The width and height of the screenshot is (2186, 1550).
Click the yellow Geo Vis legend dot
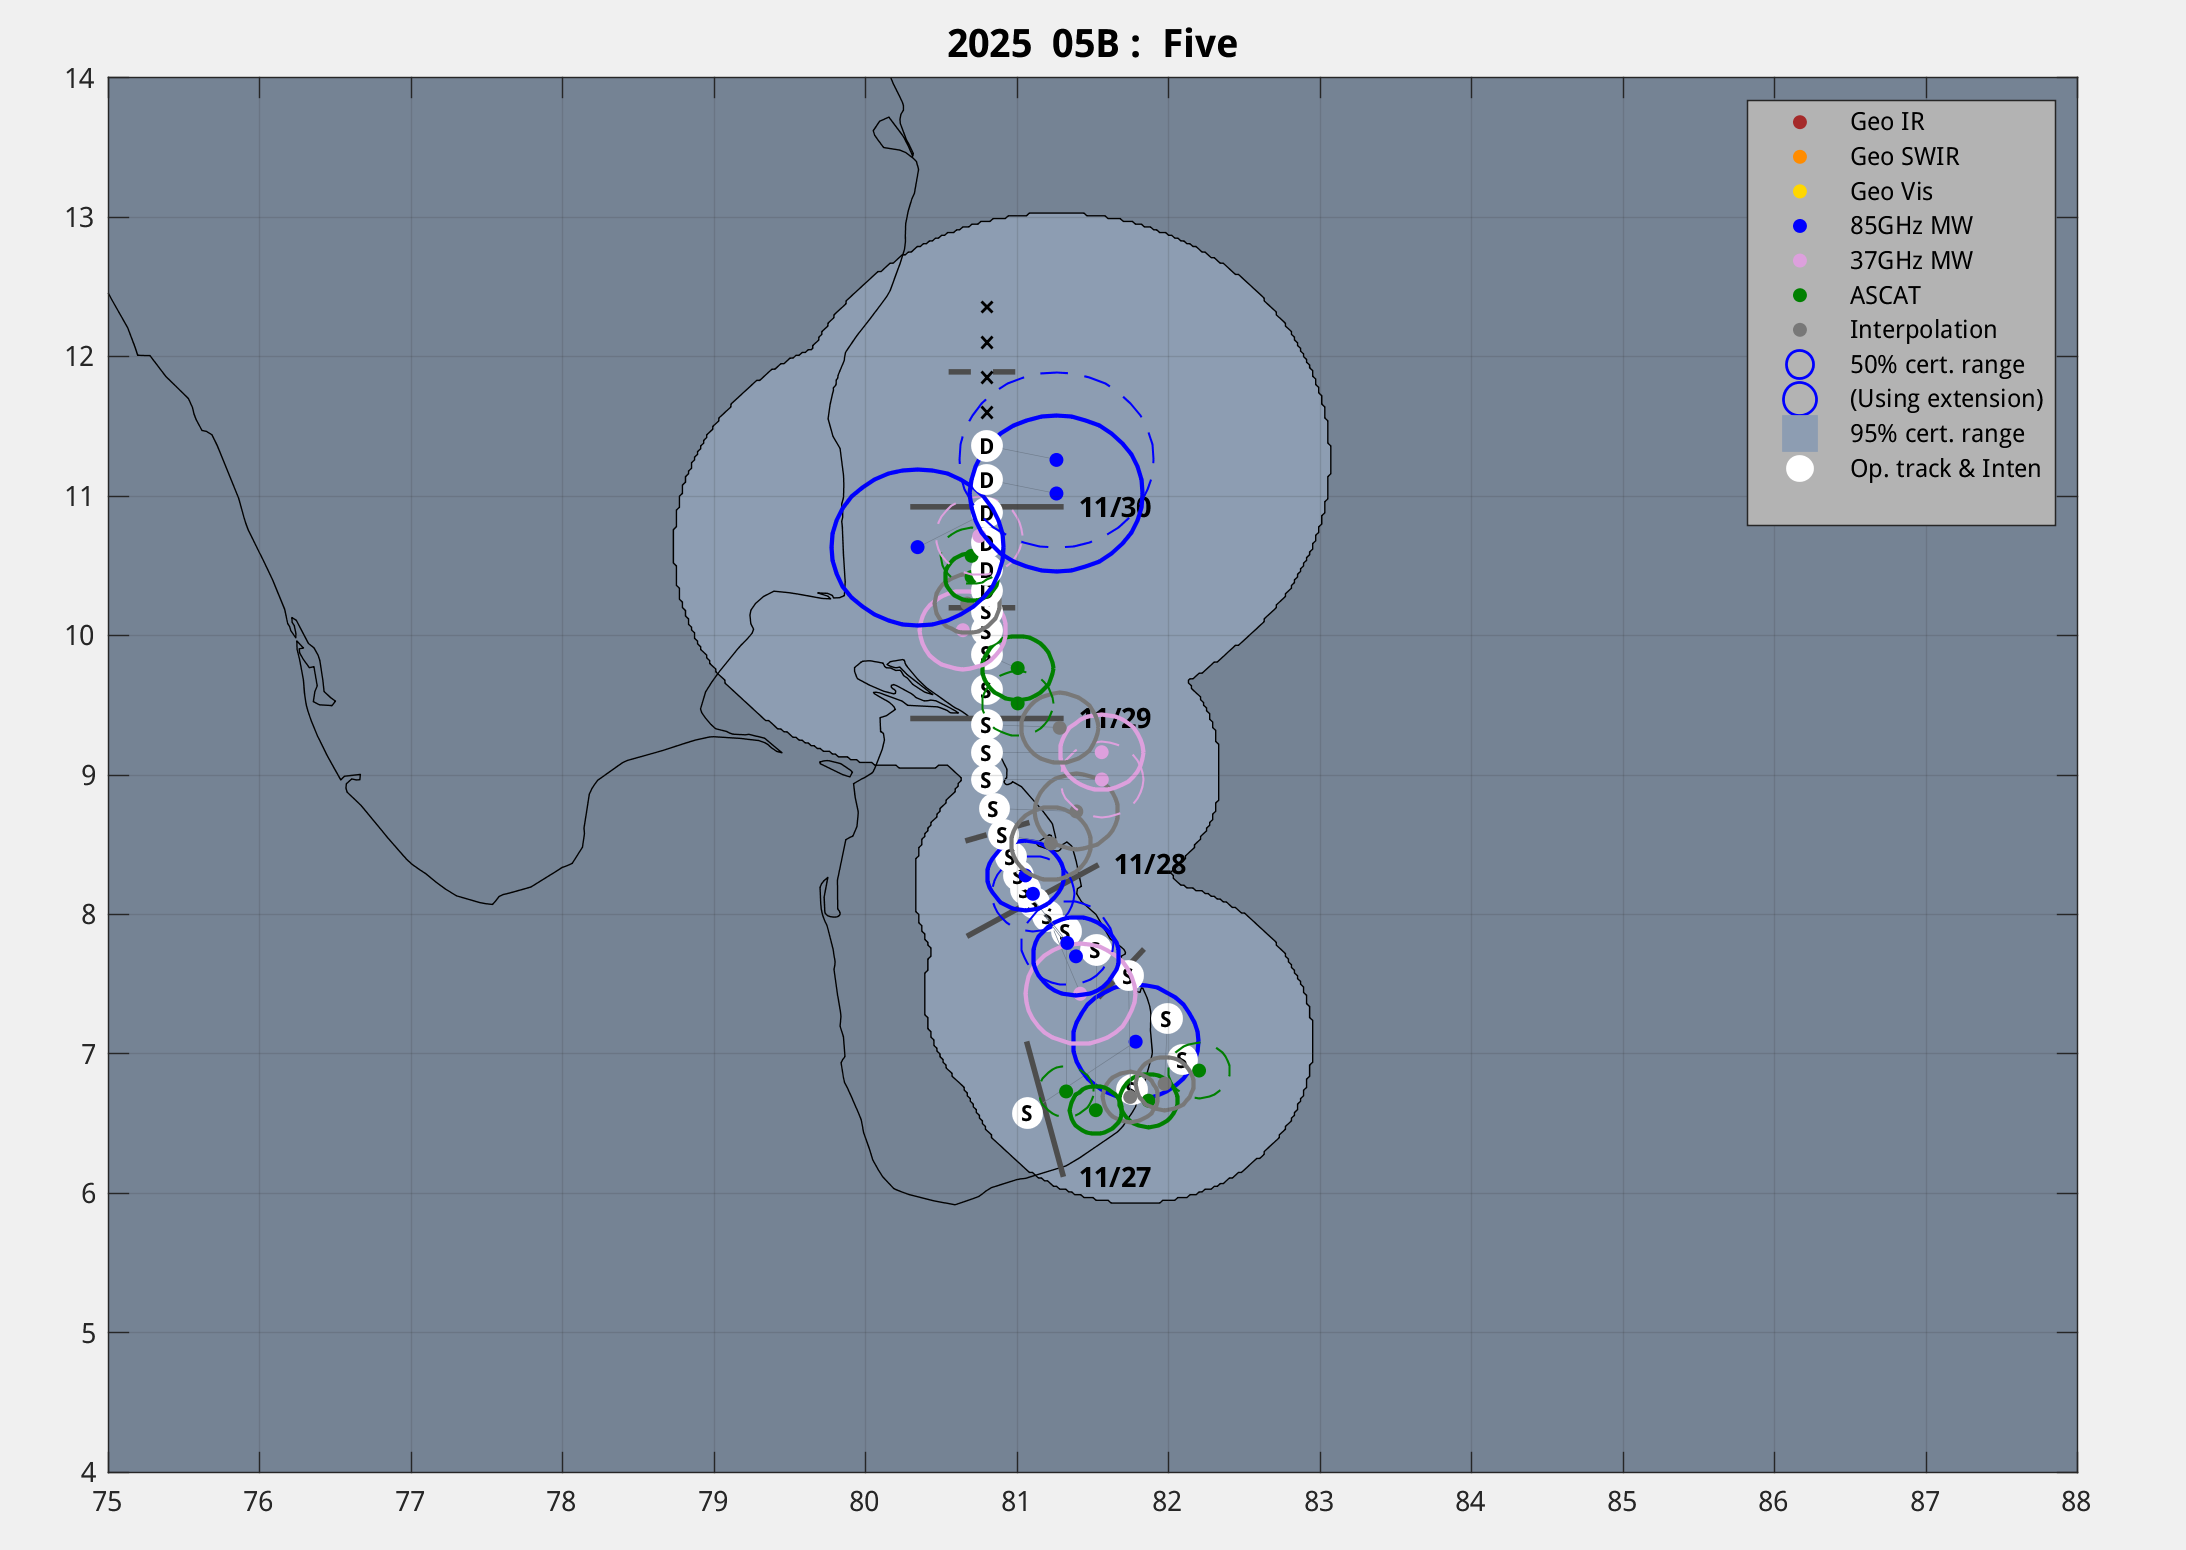pos(1799,191)
